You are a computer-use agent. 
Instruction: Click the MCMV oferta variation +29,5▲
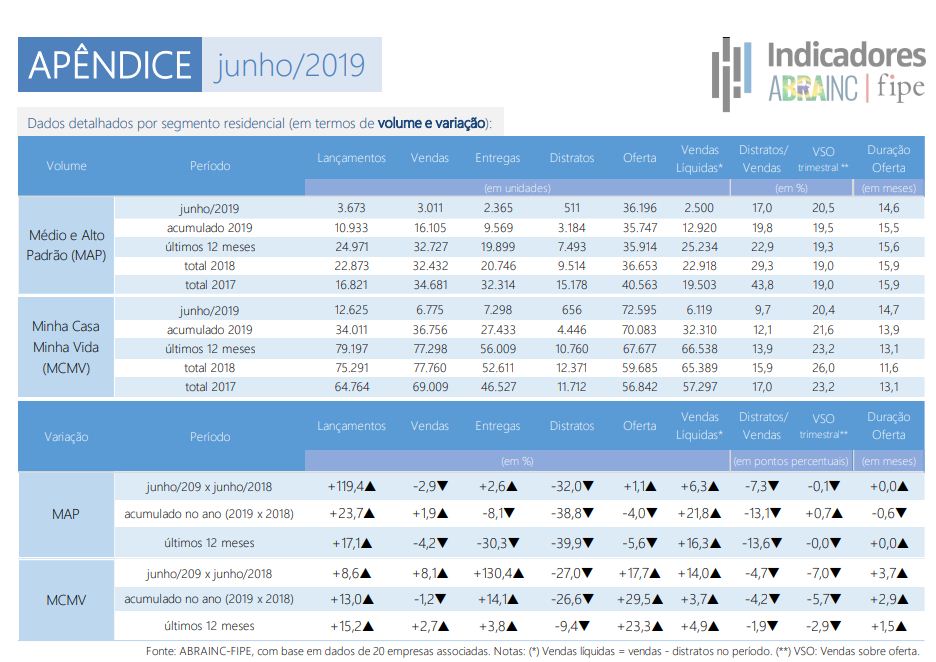(640, 599)
